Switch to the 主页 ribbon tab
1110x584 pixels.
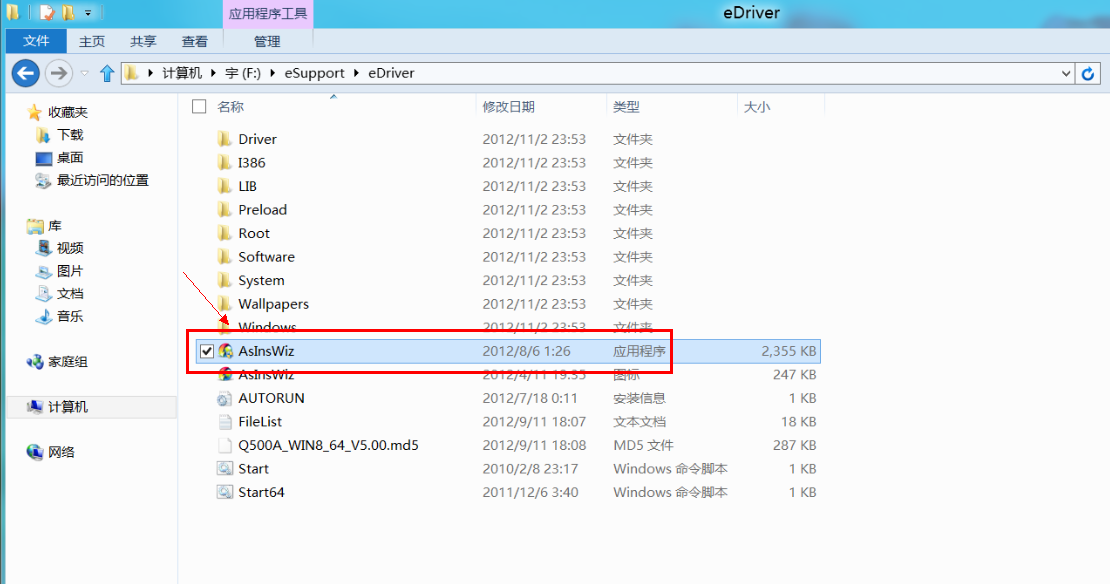click(91, 41)
